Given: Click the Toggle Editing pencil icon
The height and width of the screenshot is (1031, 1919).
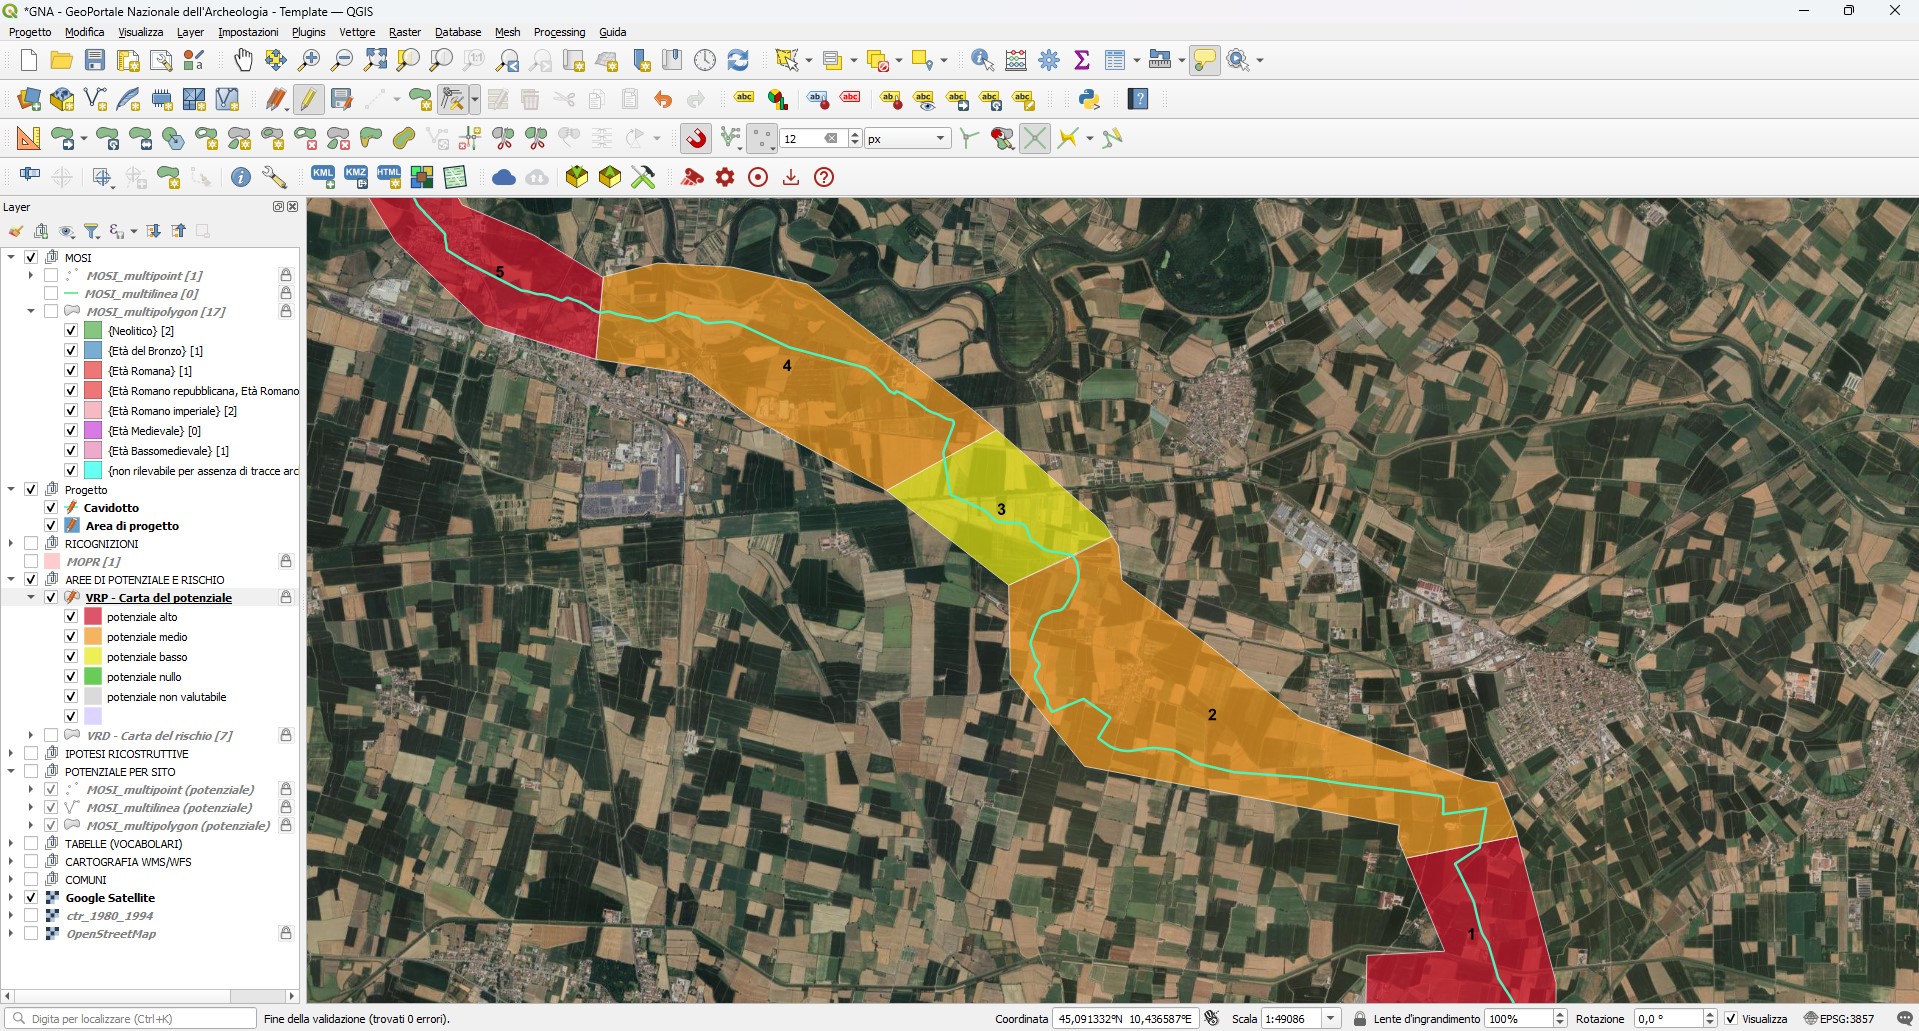Looking at the screenshot, I should (308, 99).
